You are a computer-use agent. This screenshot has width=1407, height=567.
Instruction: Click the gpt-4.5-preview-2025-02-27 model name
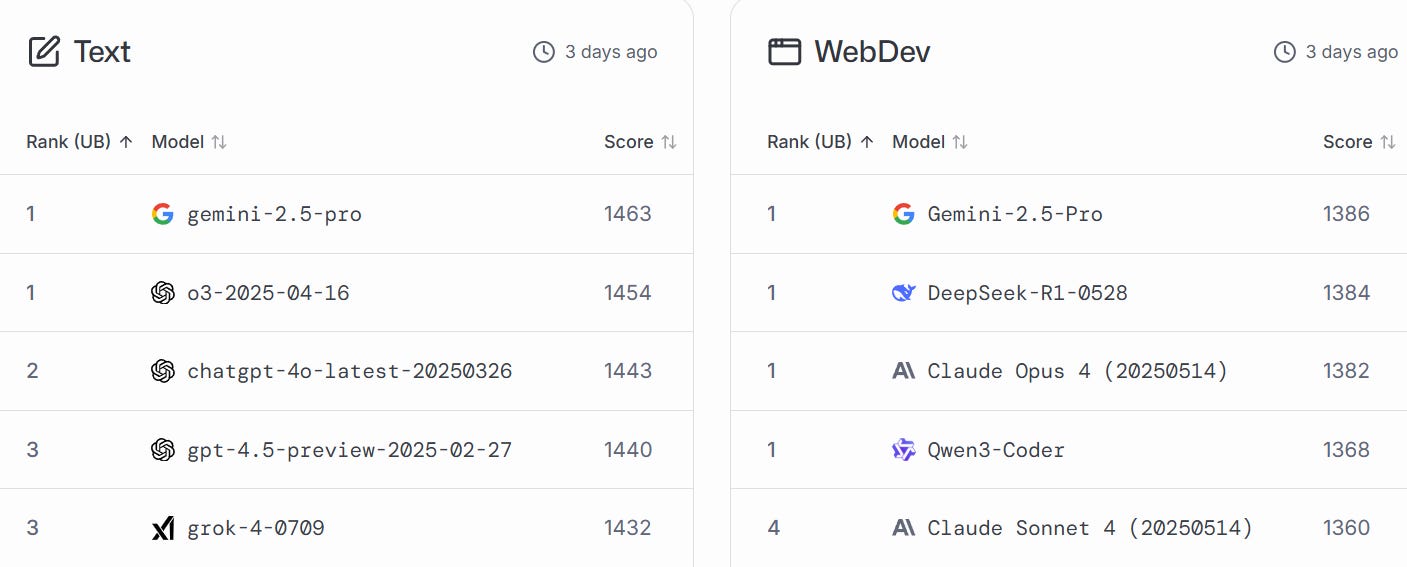pos(349,450)
